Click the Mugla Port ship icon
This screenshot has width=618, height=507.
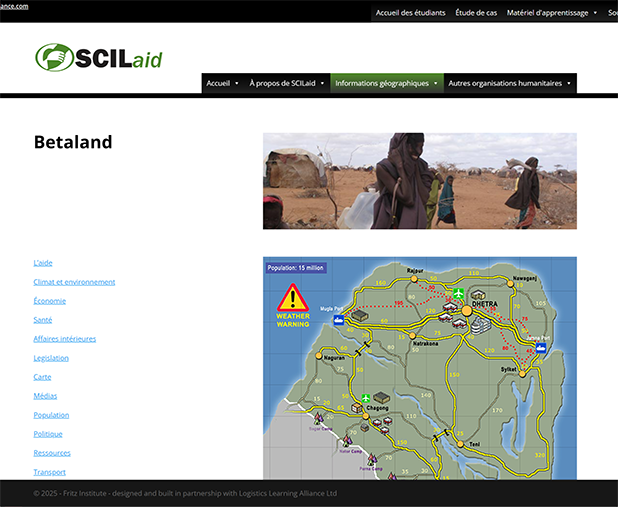[339, 320]
